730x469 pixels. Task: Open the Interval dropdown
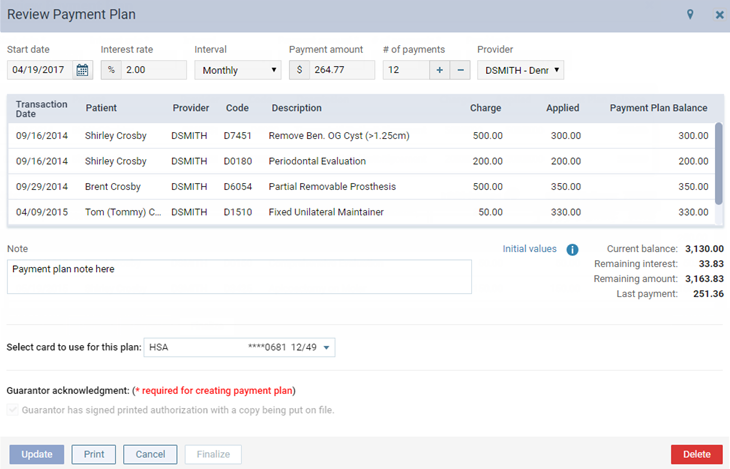(238, 70)
